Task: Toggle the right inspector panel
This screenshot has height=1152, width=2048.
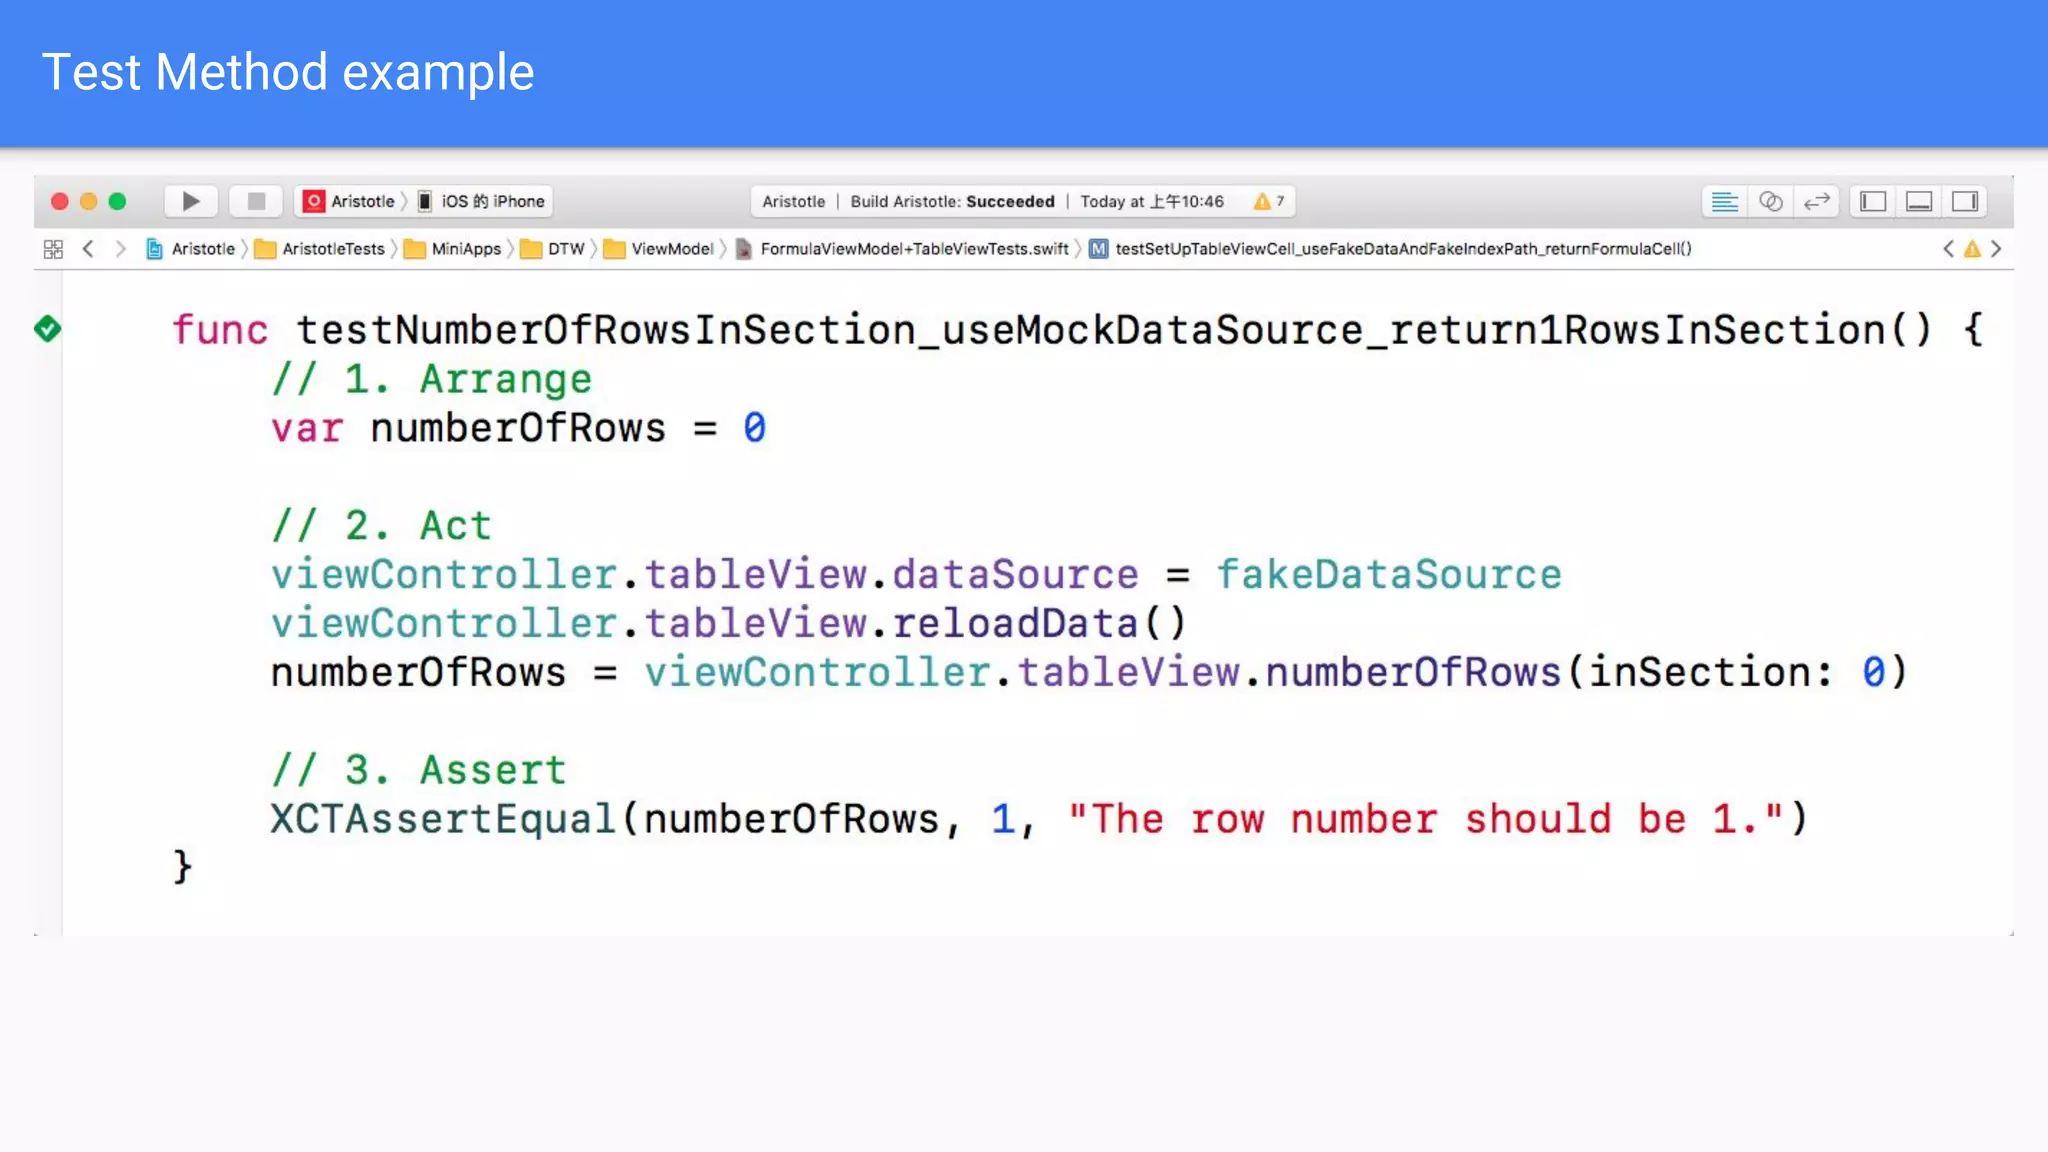Action: tap(1964, 202)
